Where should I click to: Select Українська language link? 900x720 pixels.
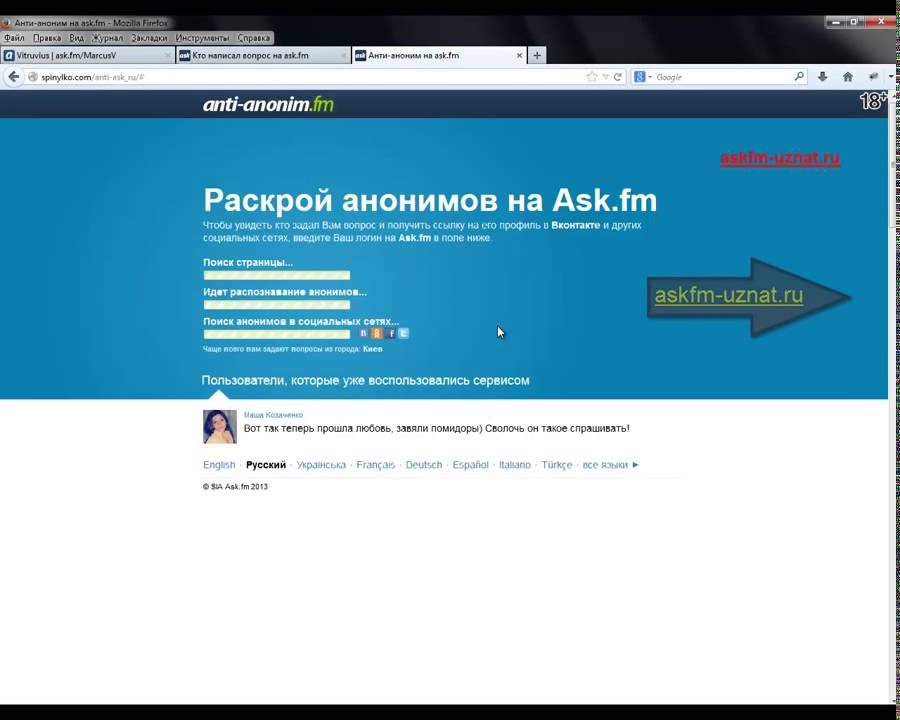click(x=321, y=465)
